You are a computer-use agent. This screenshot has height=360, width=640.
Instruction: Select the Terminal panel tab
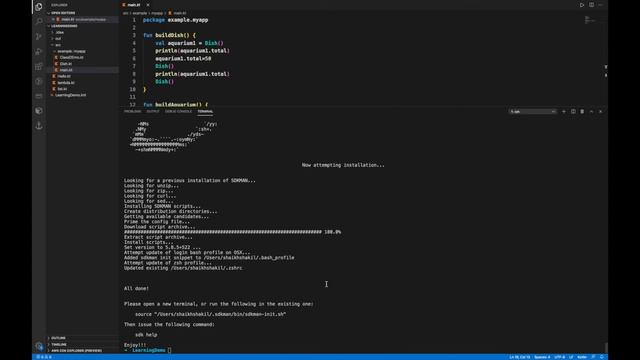(205, 111)
